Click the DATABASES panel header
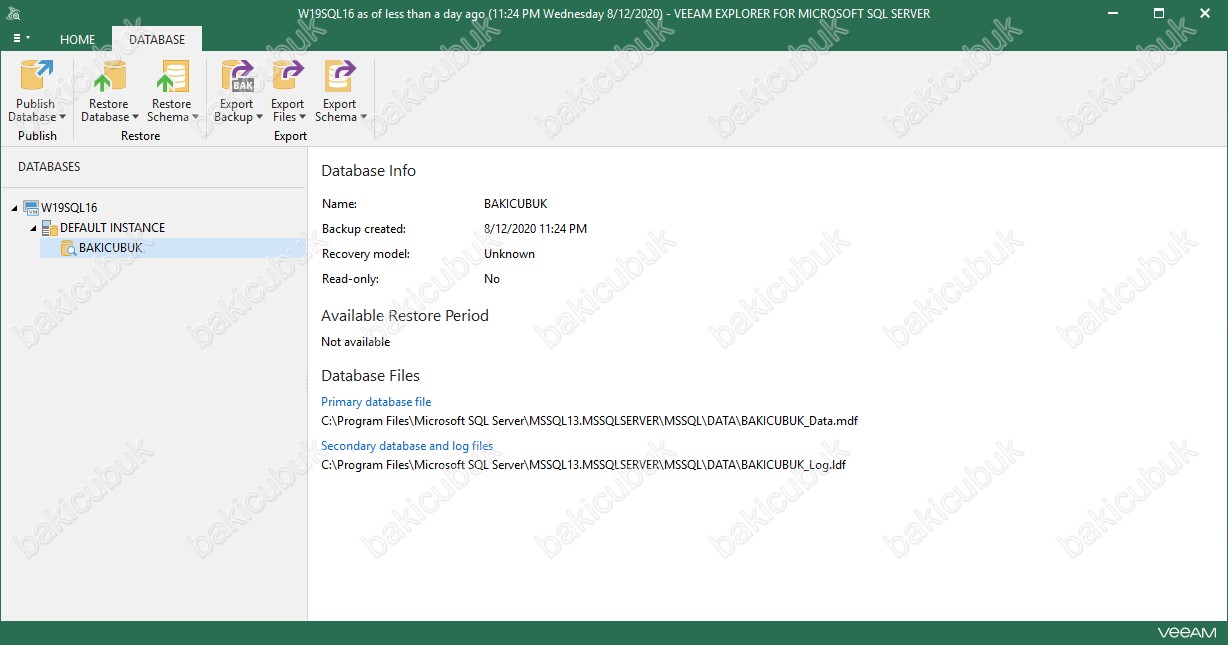This screenshot has width=1228, height=645. point(49,167)
